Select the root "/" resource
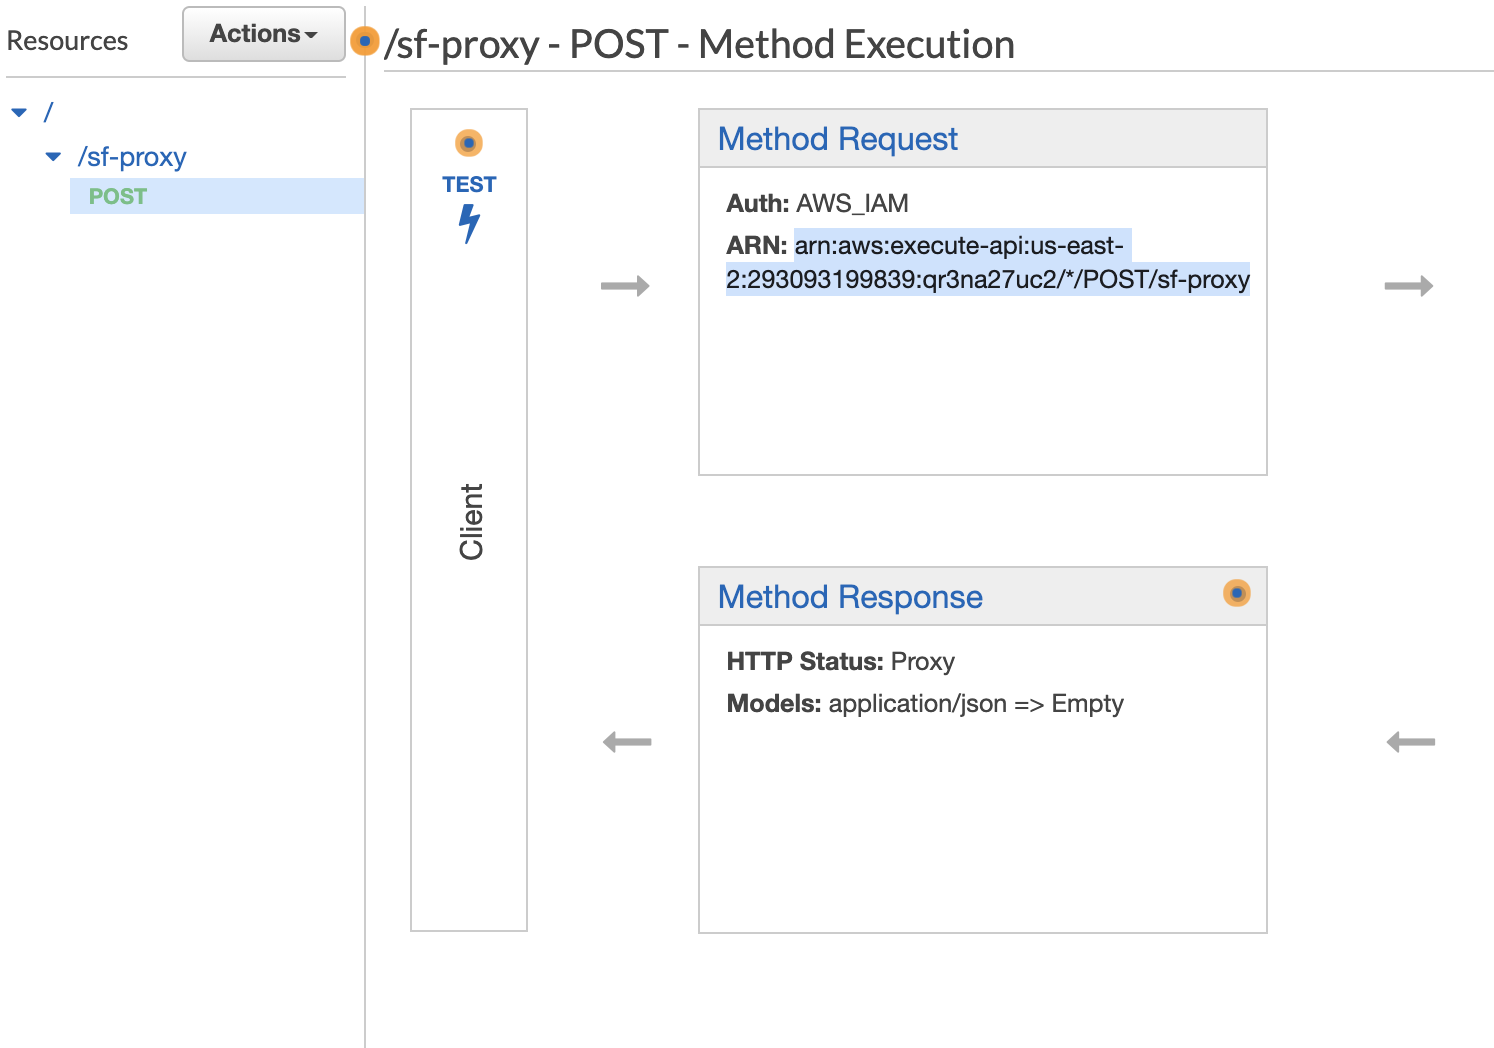 tap(48, 112)
